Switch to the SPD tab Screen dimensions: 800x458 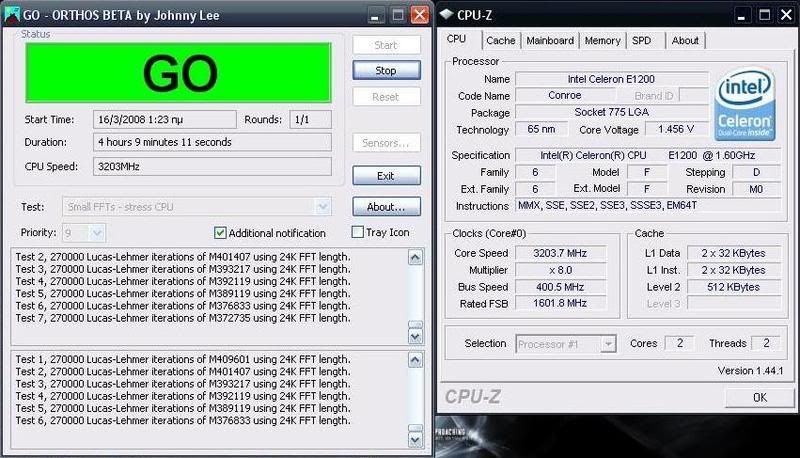641,40
